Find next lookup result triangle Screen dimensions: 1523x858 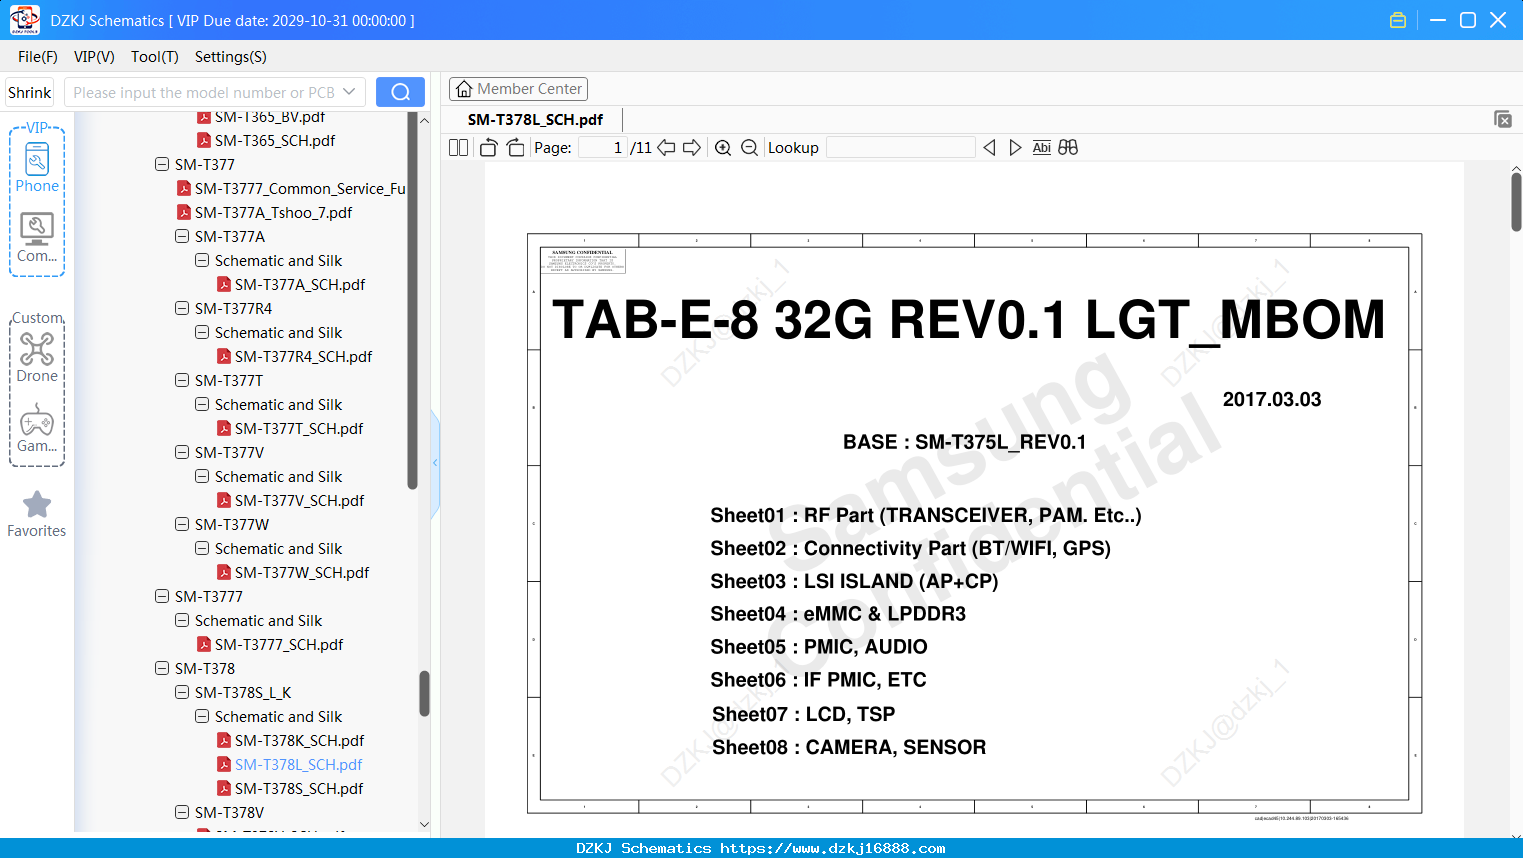point(1015,148)
